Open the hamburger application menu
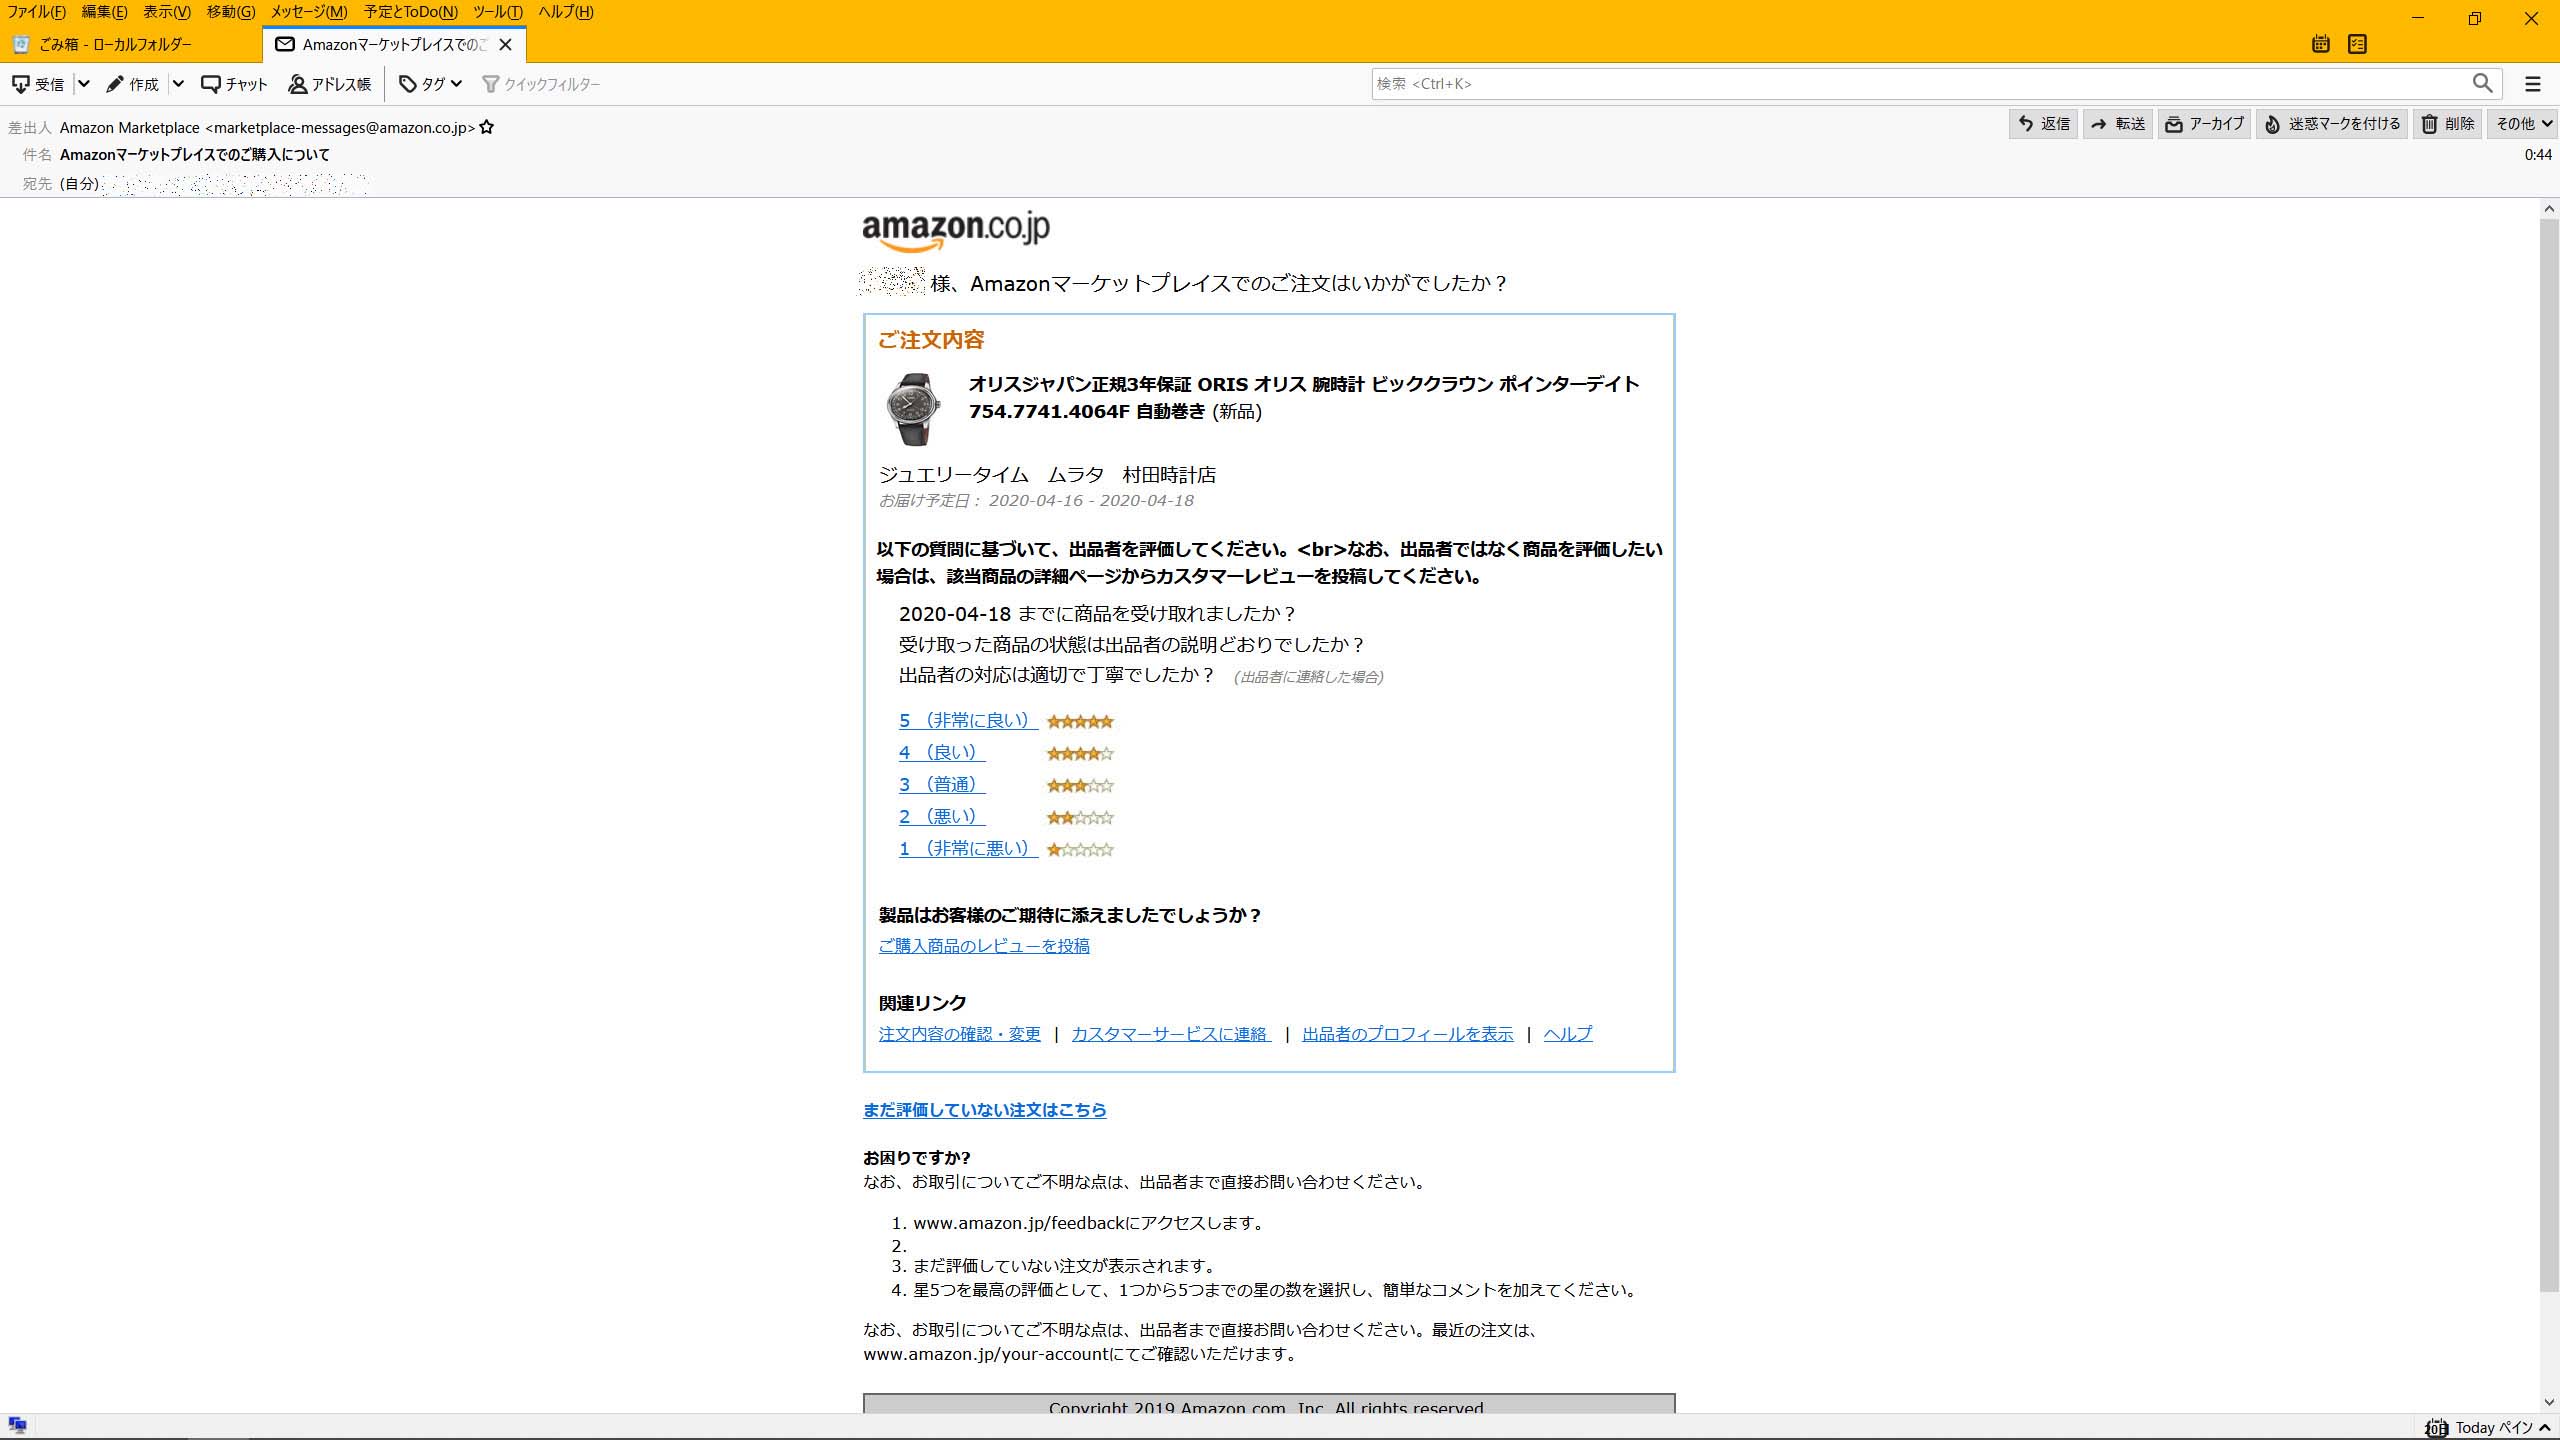Screen dimensions: 2560x1440 coord(2532,84)
